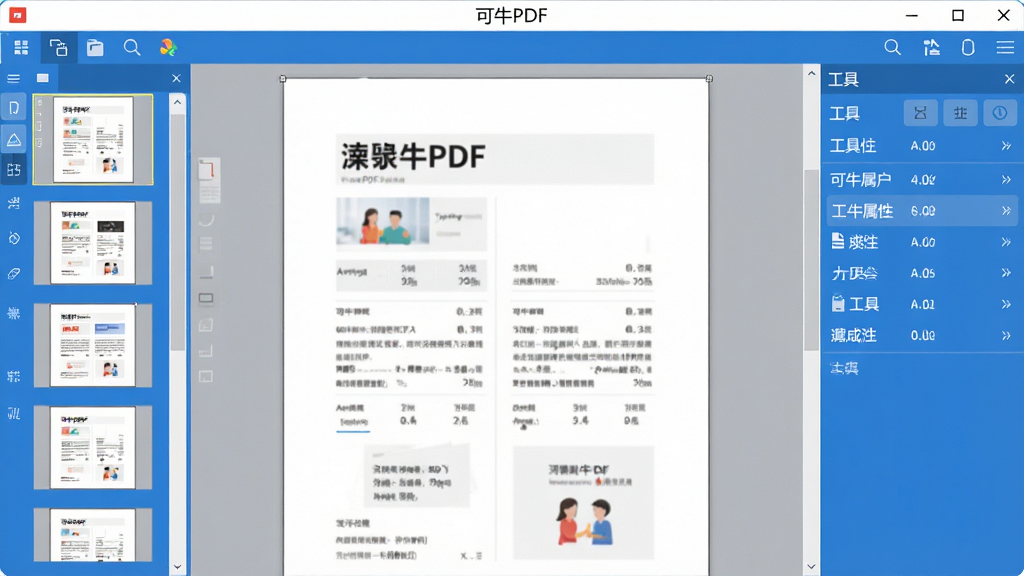Image resolution: width=1024 pixels, height=576 pixels.
Task: Select the third page thumbnail
Action: (93, 345)
